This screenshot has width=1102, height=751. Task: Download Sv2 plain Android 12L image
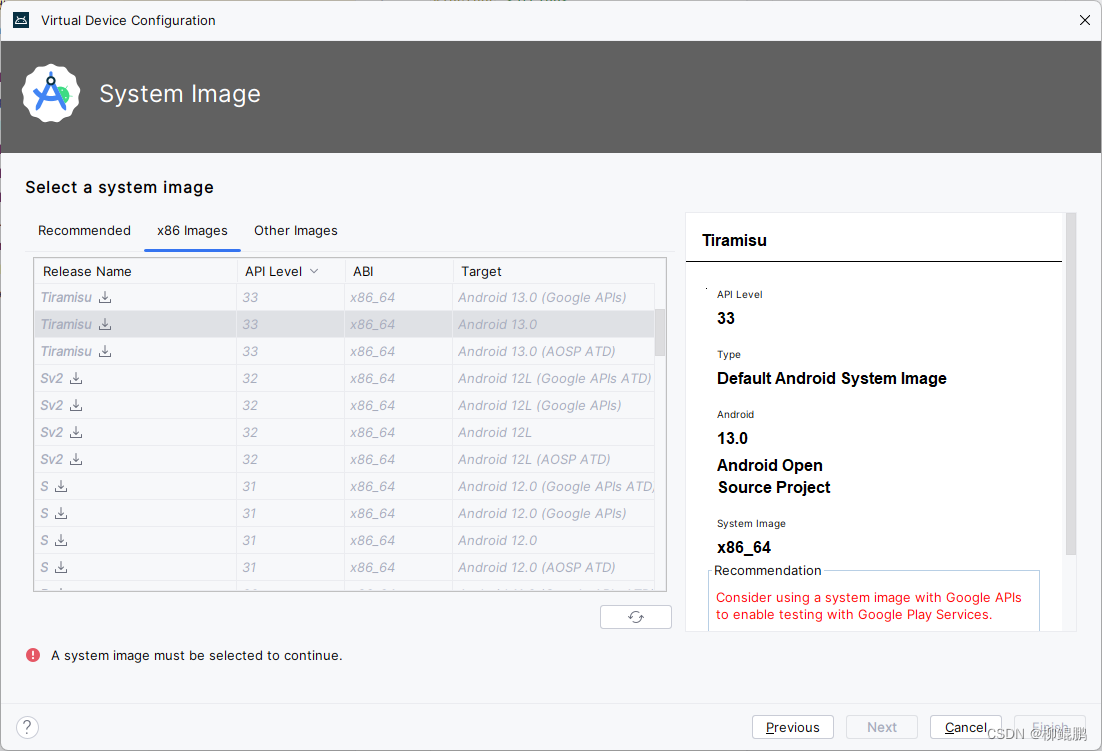point(76,432)
